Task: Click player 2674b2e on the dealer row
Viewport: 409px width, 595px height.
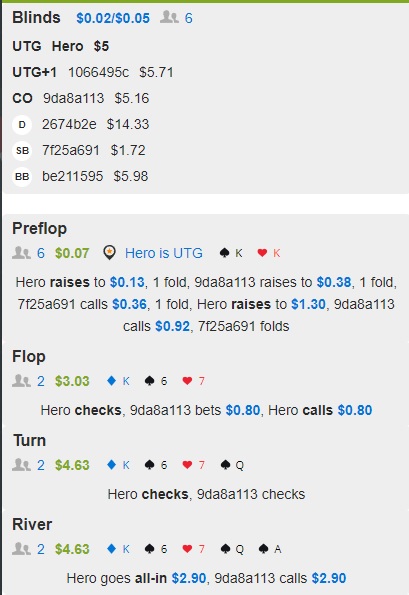Action: pos(69,124)
